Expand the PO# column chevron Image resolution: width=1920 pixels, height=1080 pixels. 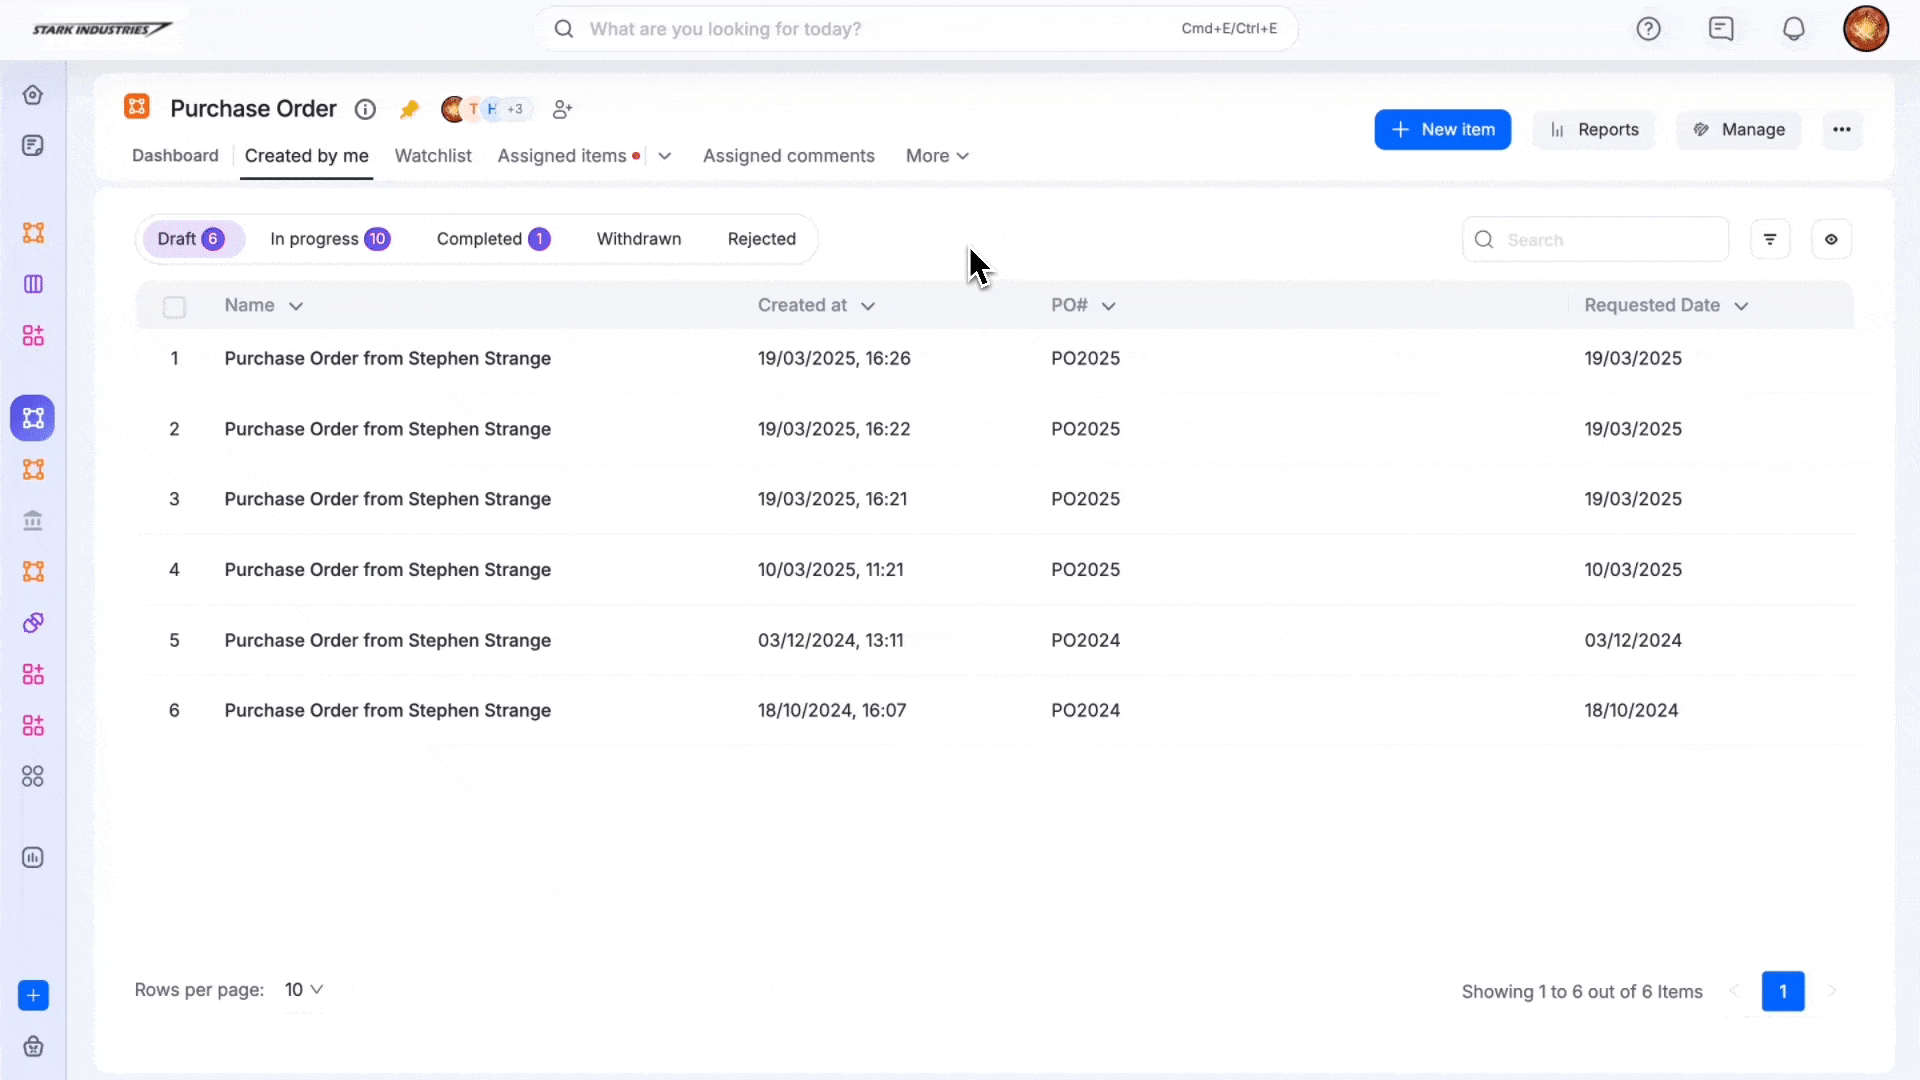(x=1108, y=306)
